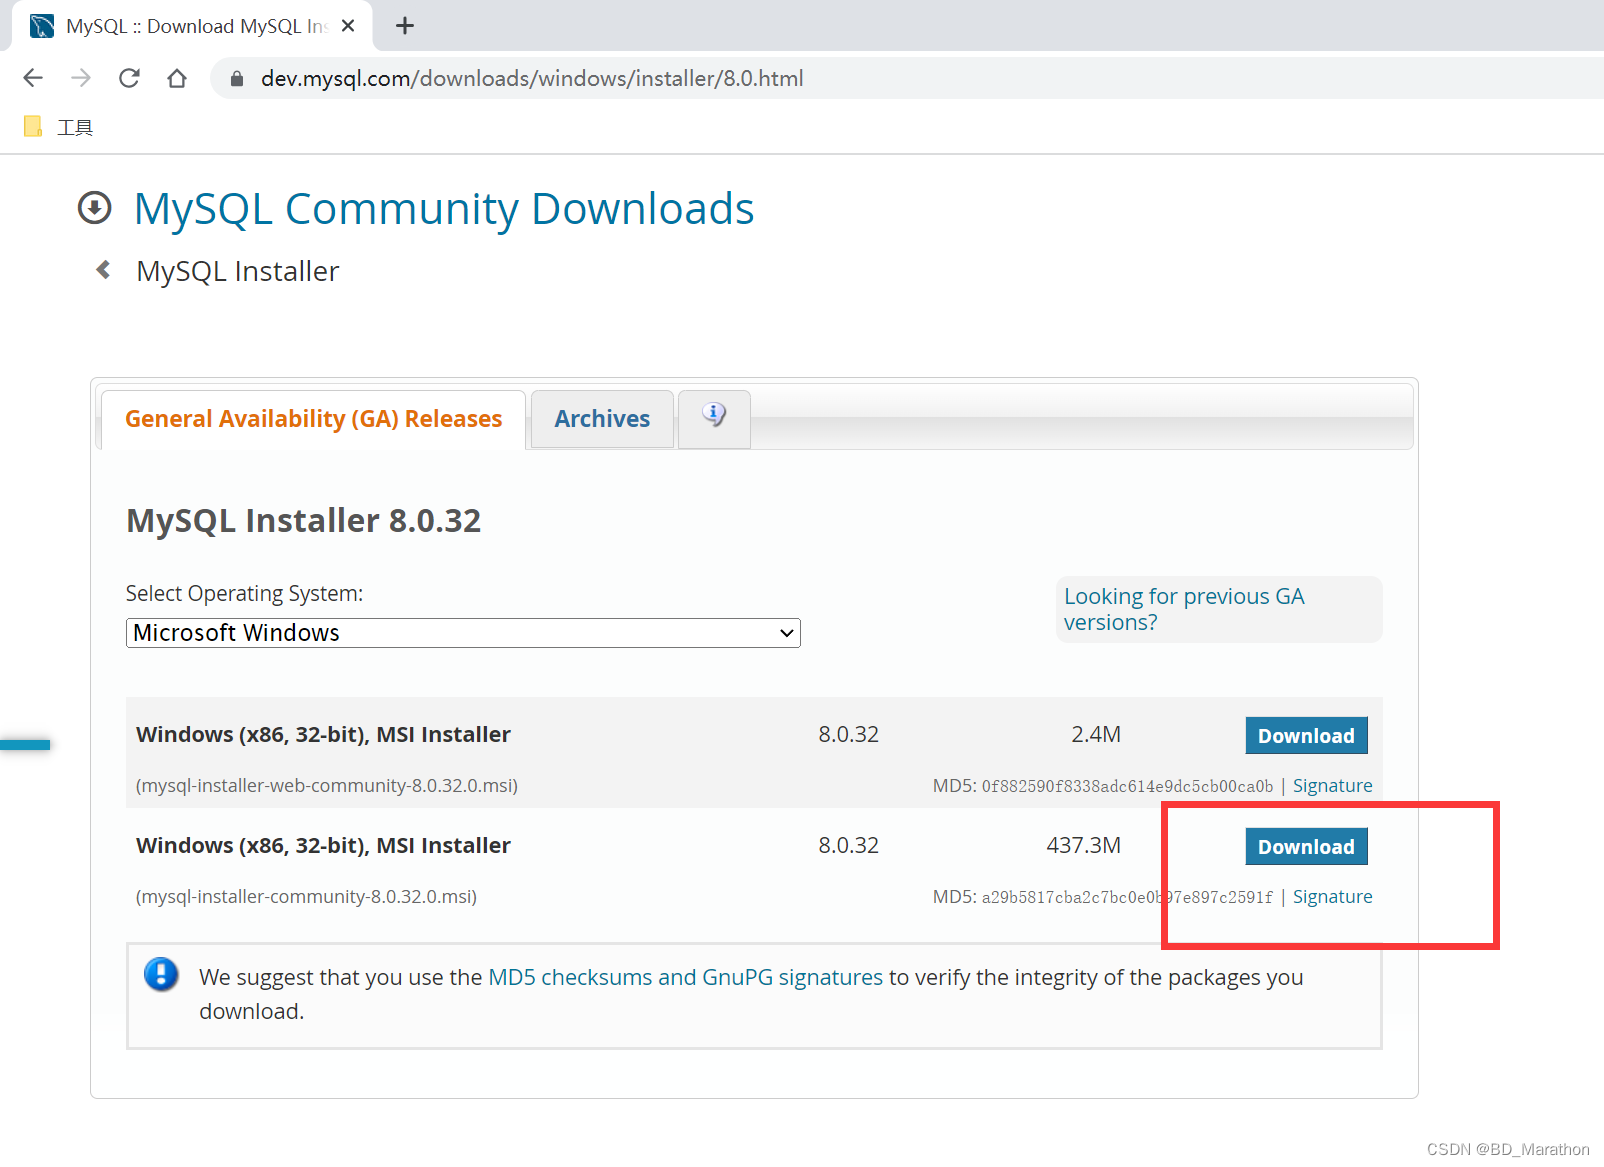
Task: Open Looking for previous GA versions link
Action: [1184, 608]
